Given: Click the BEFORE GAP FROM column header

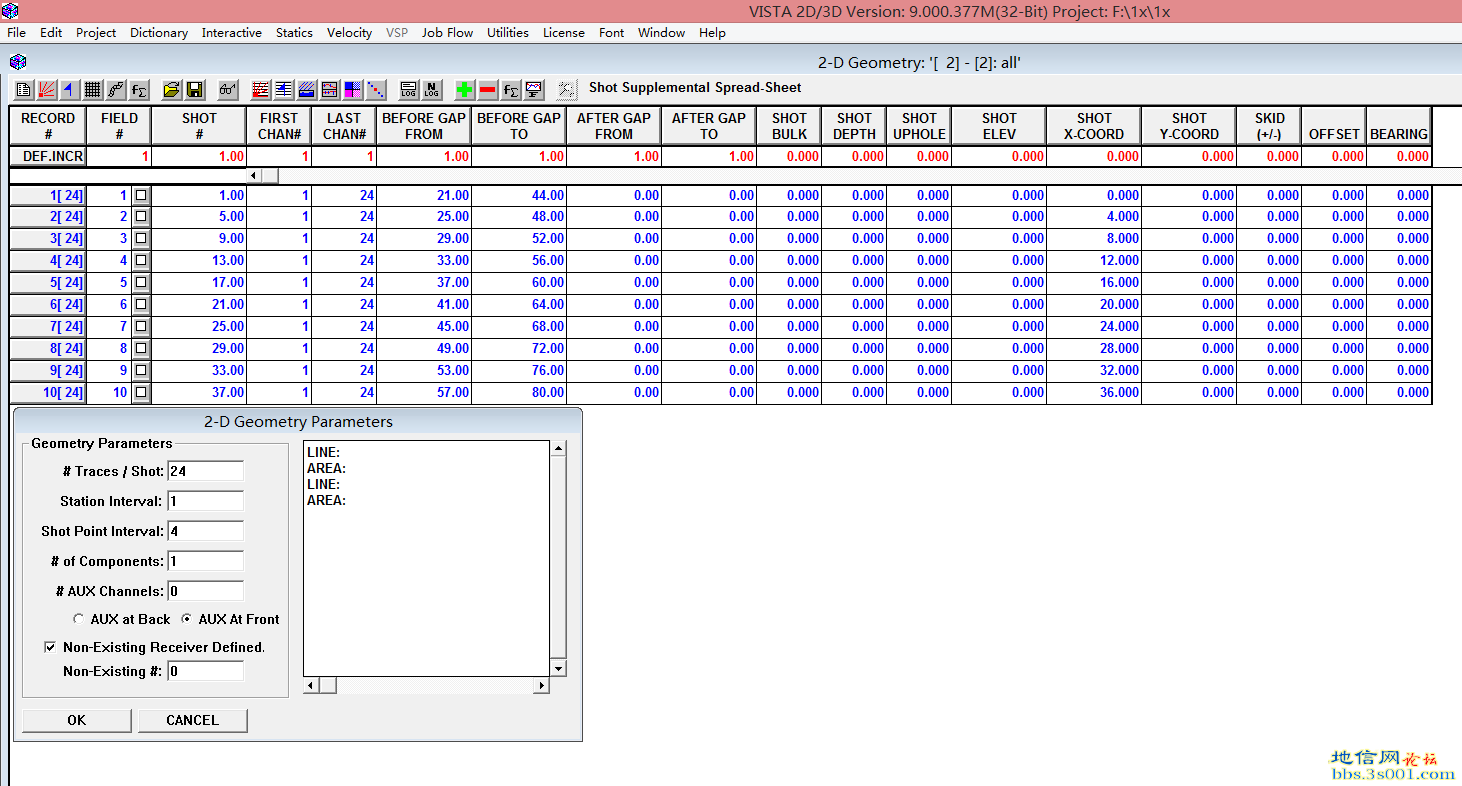Looking at the screenshot, I should pyautogui.click(x=424, y=126).
